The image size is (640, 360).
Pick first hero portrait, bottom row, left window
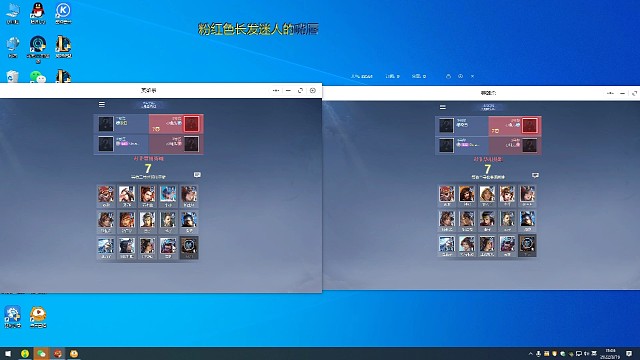click(106, 247)
